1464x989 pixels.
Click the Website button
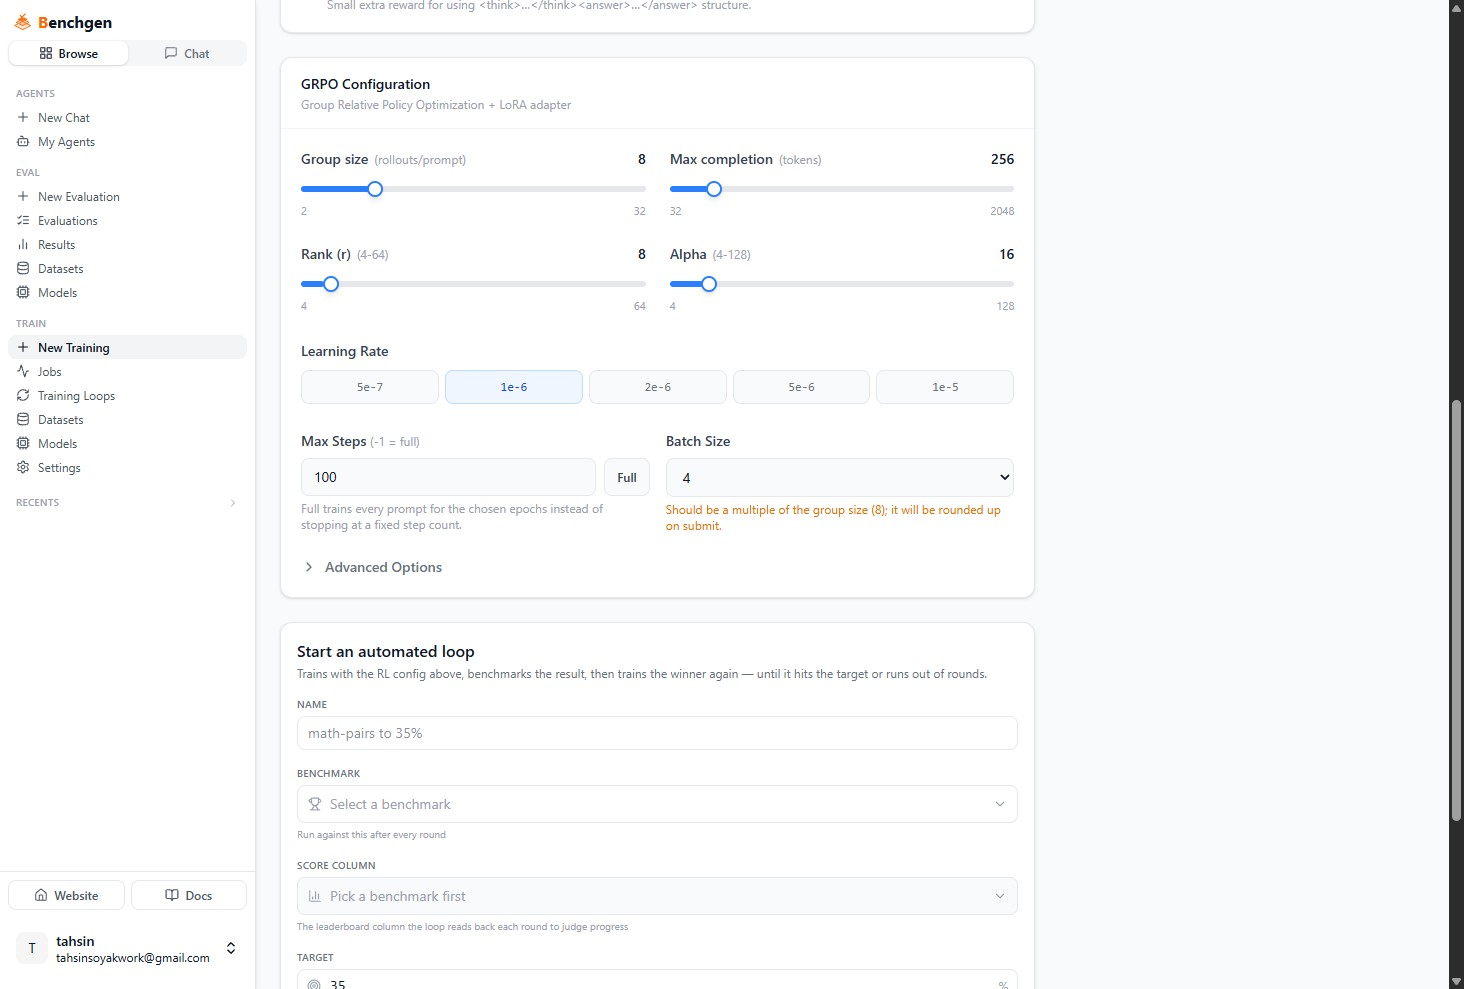pos(67,895)
